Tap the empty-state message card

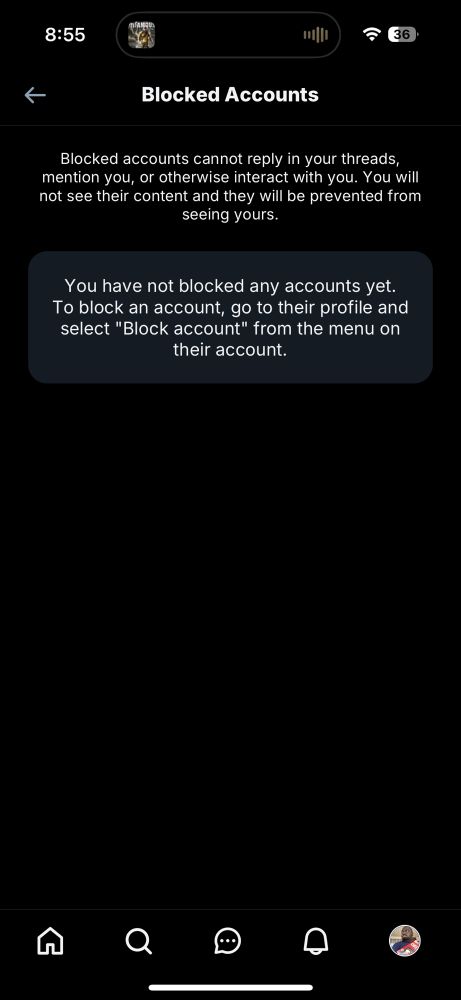click(230, 317)
